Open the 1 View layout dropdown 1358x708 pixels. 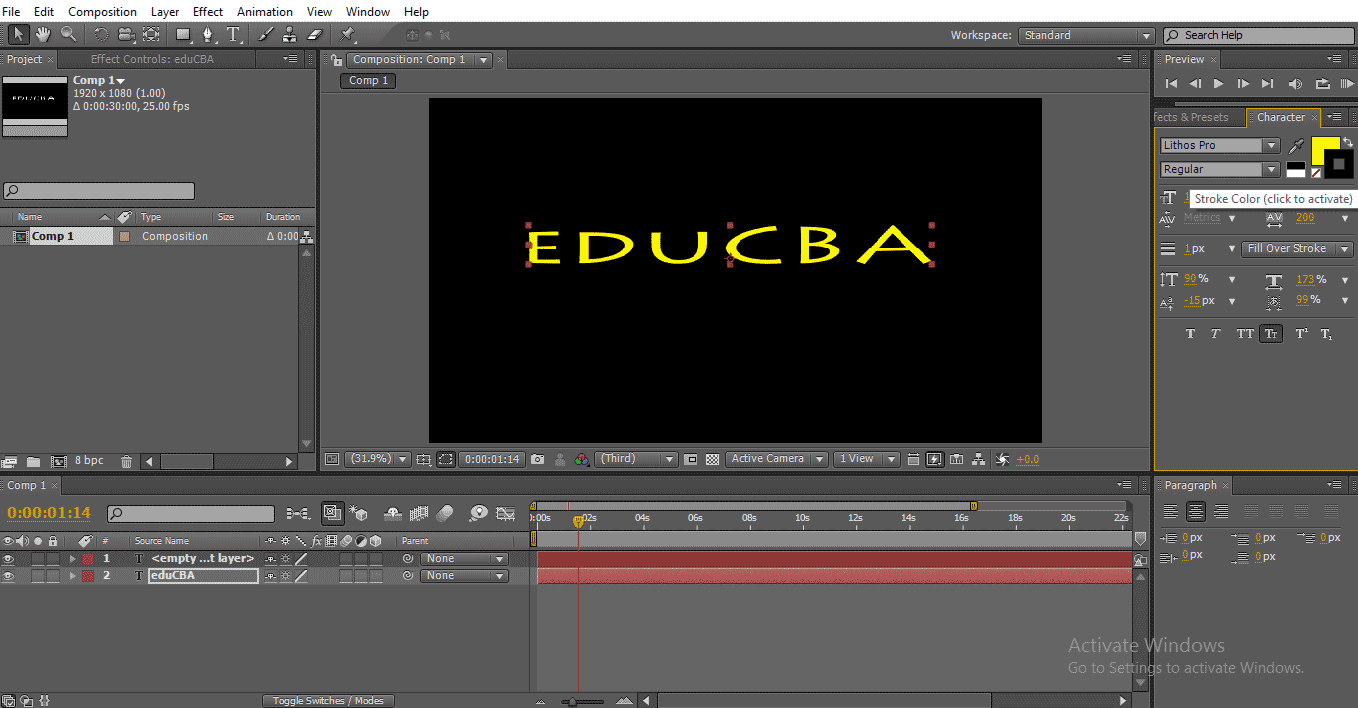click(866, 459)
